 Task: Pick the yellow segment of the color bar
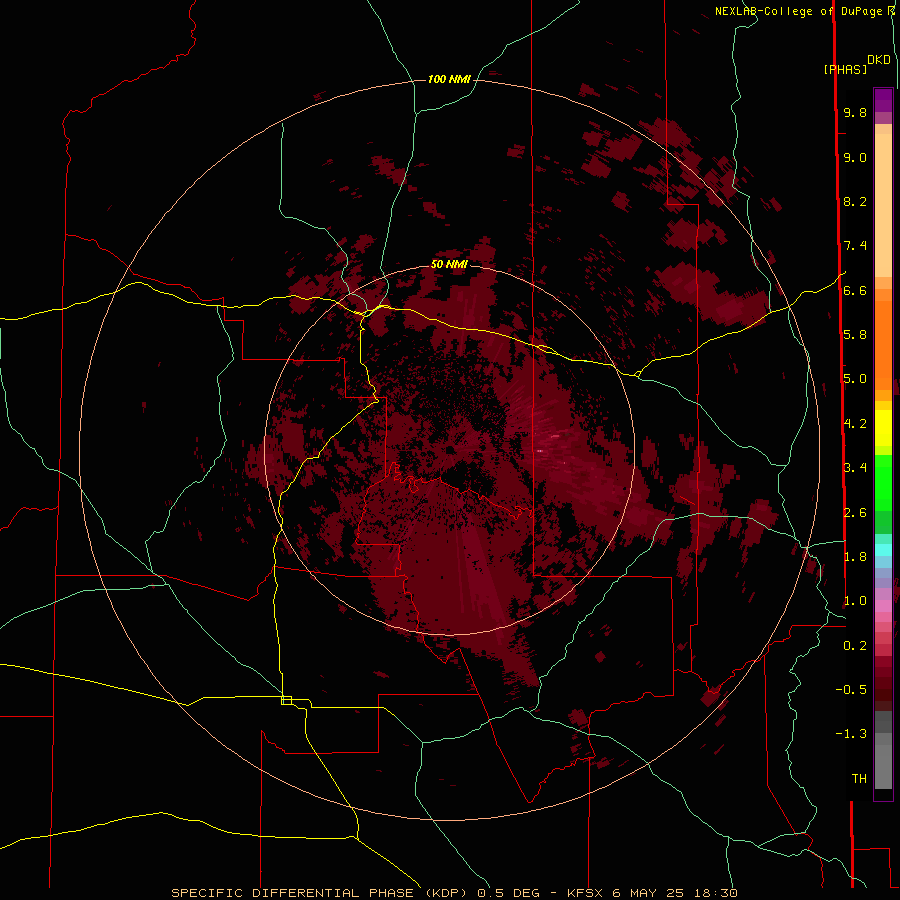pyautogui.click(x=883, y=428)
